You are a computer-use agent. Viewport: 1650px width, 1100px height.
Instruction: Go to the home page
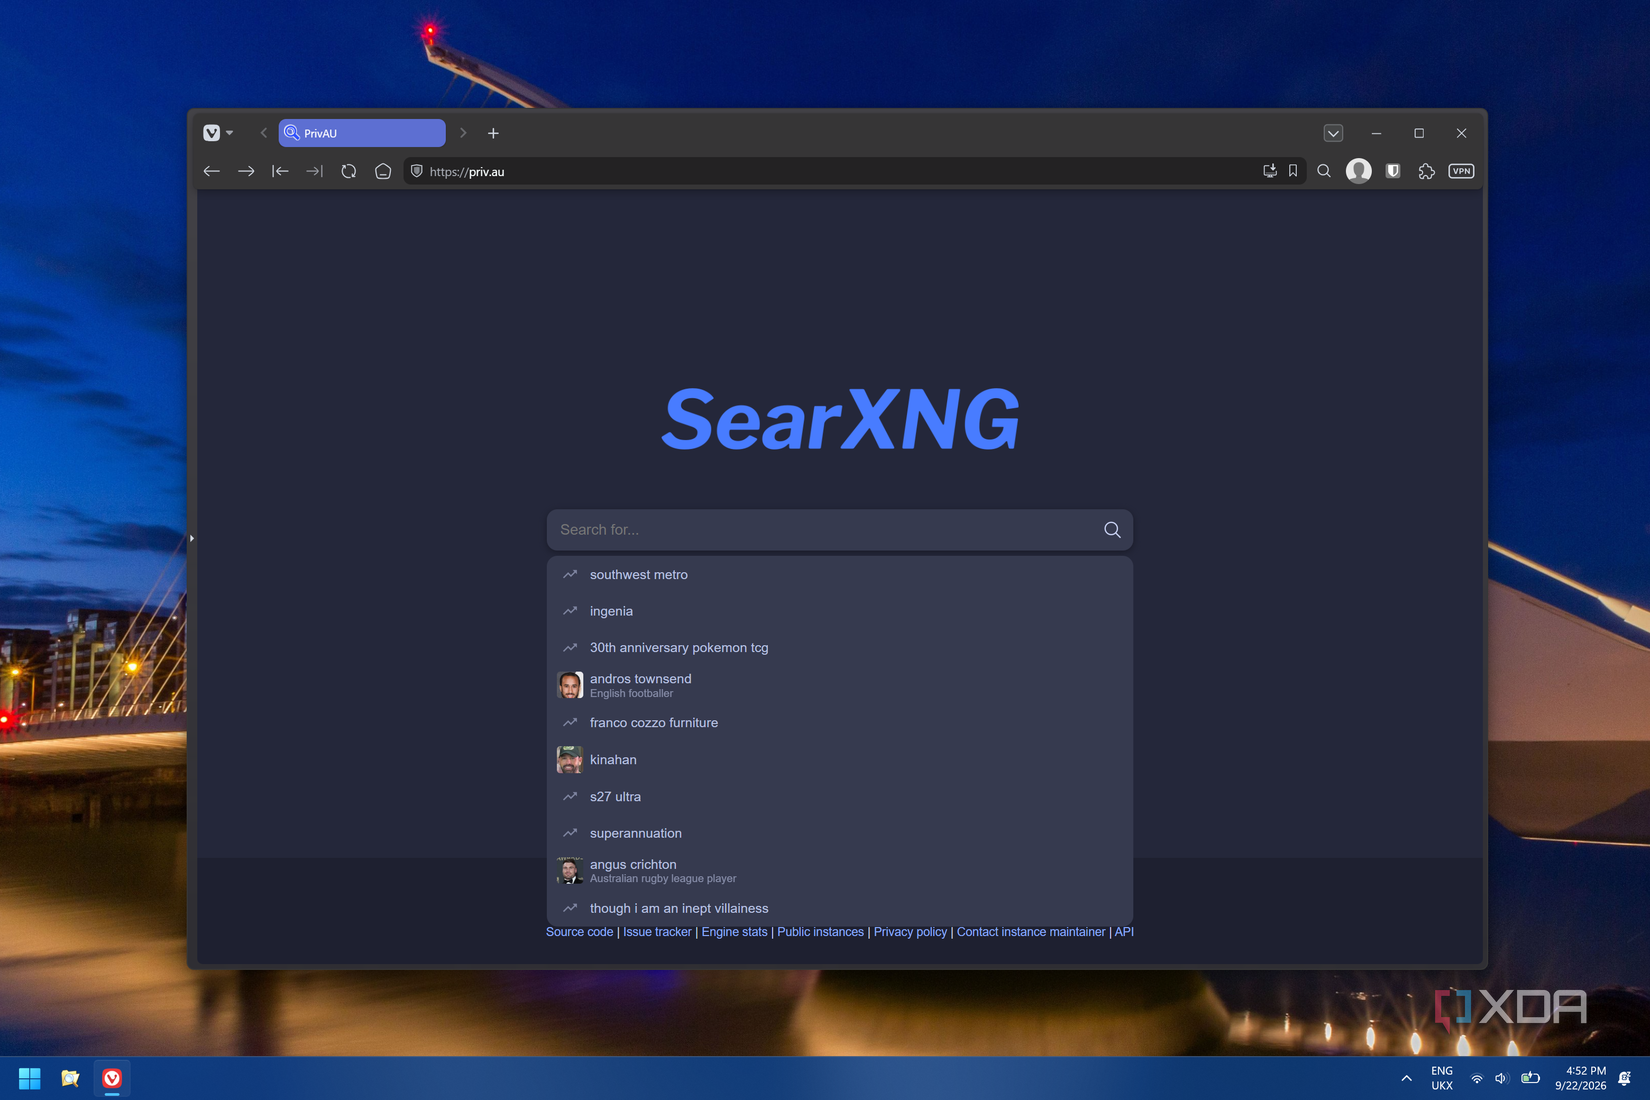382,172
